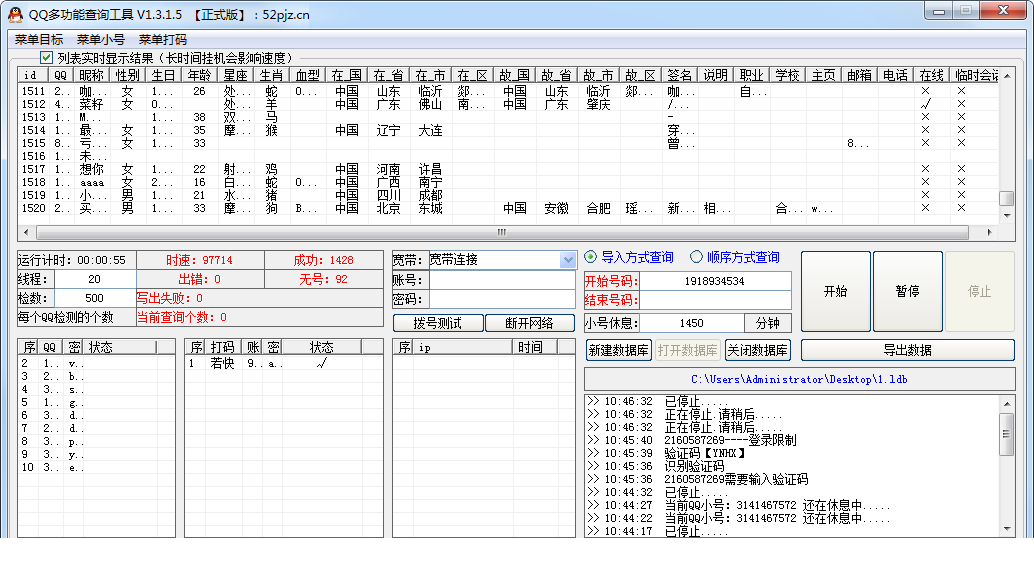Click the 导出数据 button
The image size is (1034, 561).
pyautogui.click(x=907, y=350)
